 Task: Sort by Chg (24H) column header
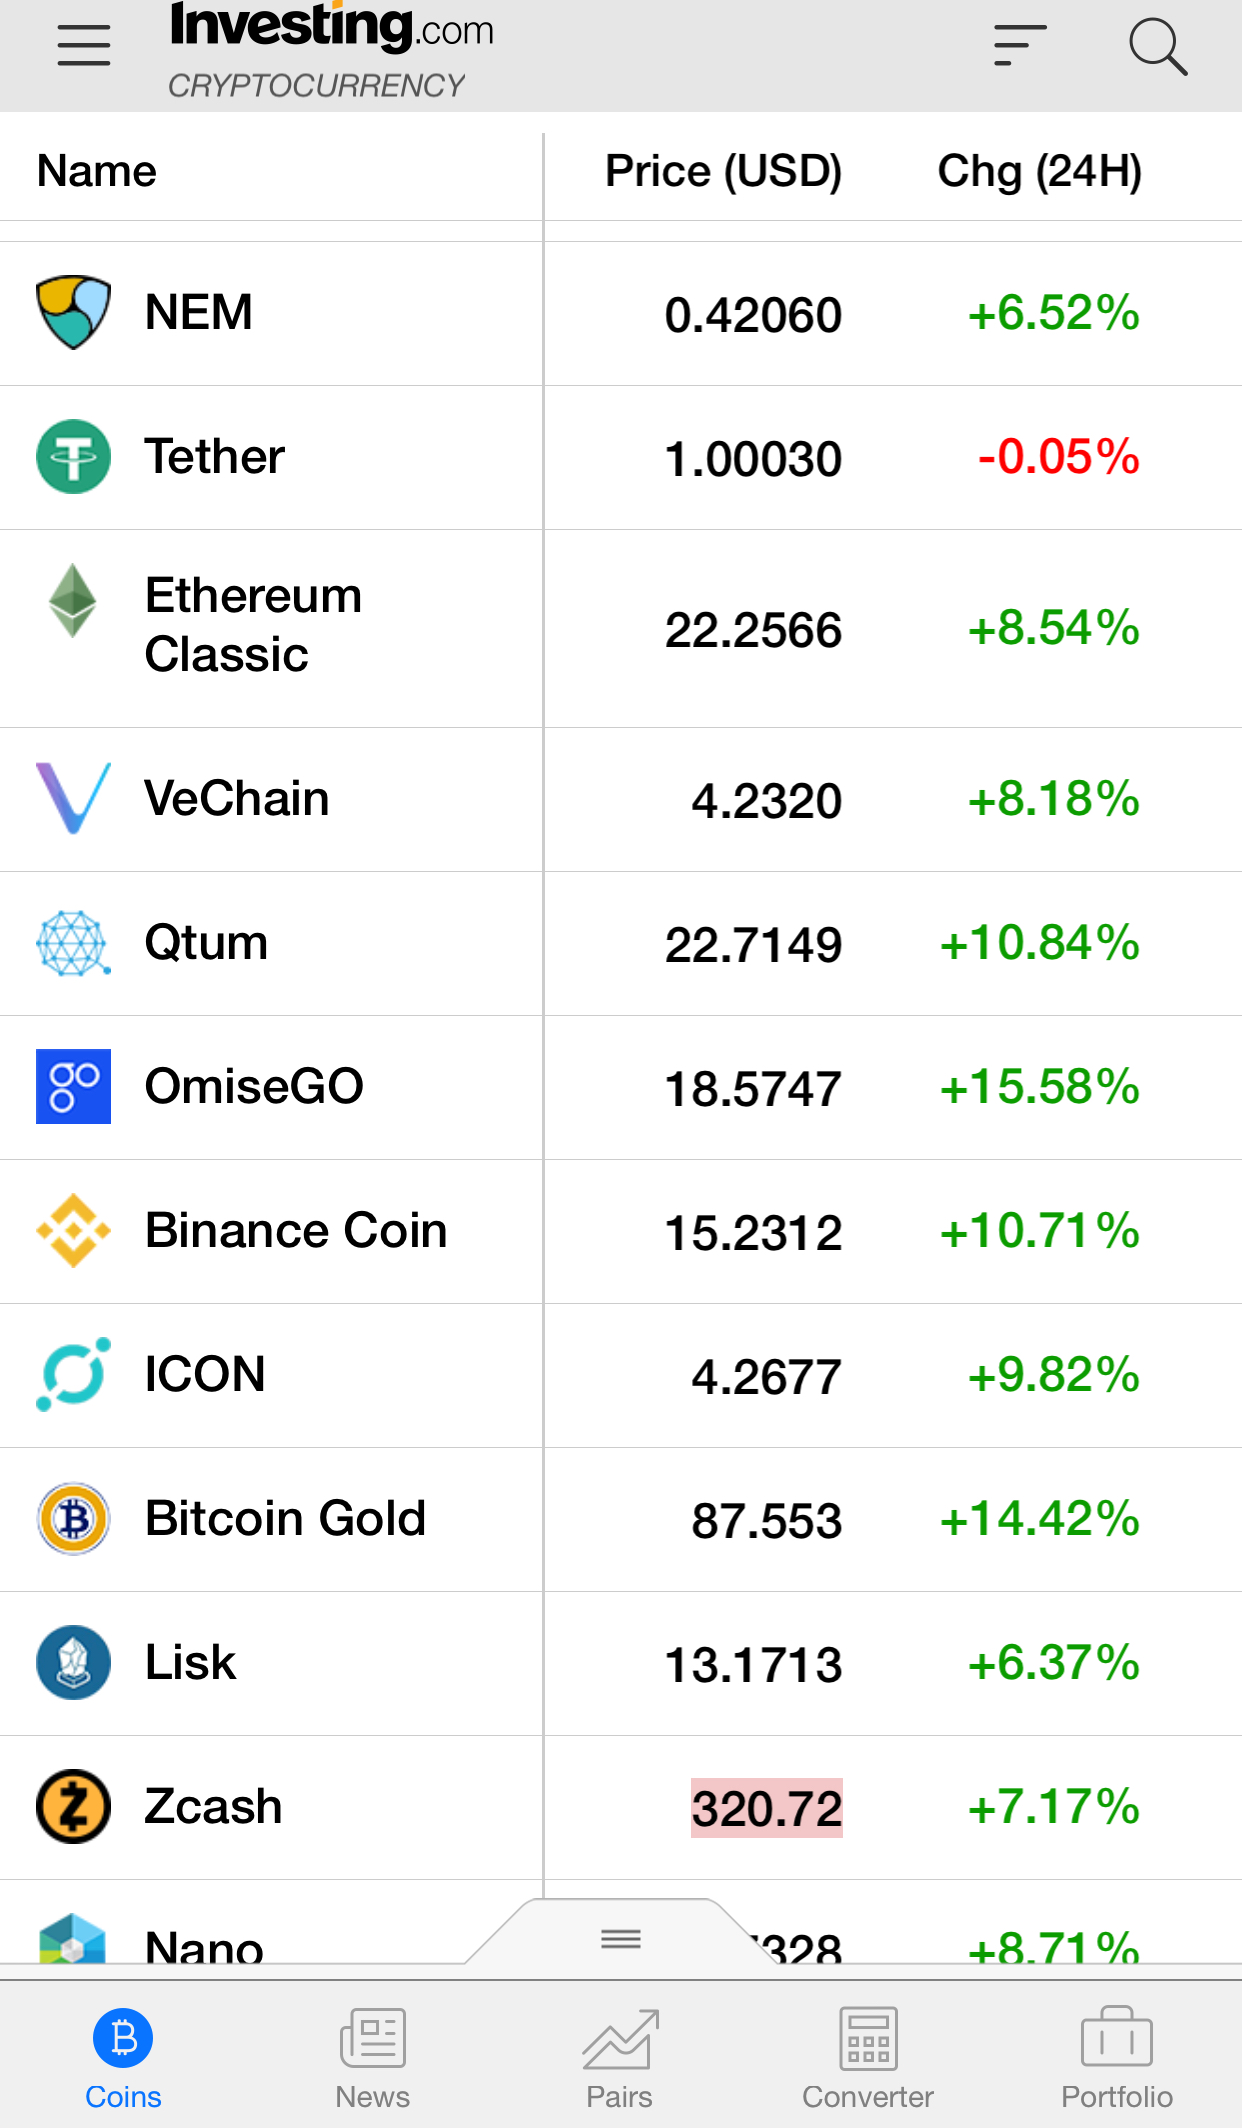pyautogui.click(x=1040, y=171)
